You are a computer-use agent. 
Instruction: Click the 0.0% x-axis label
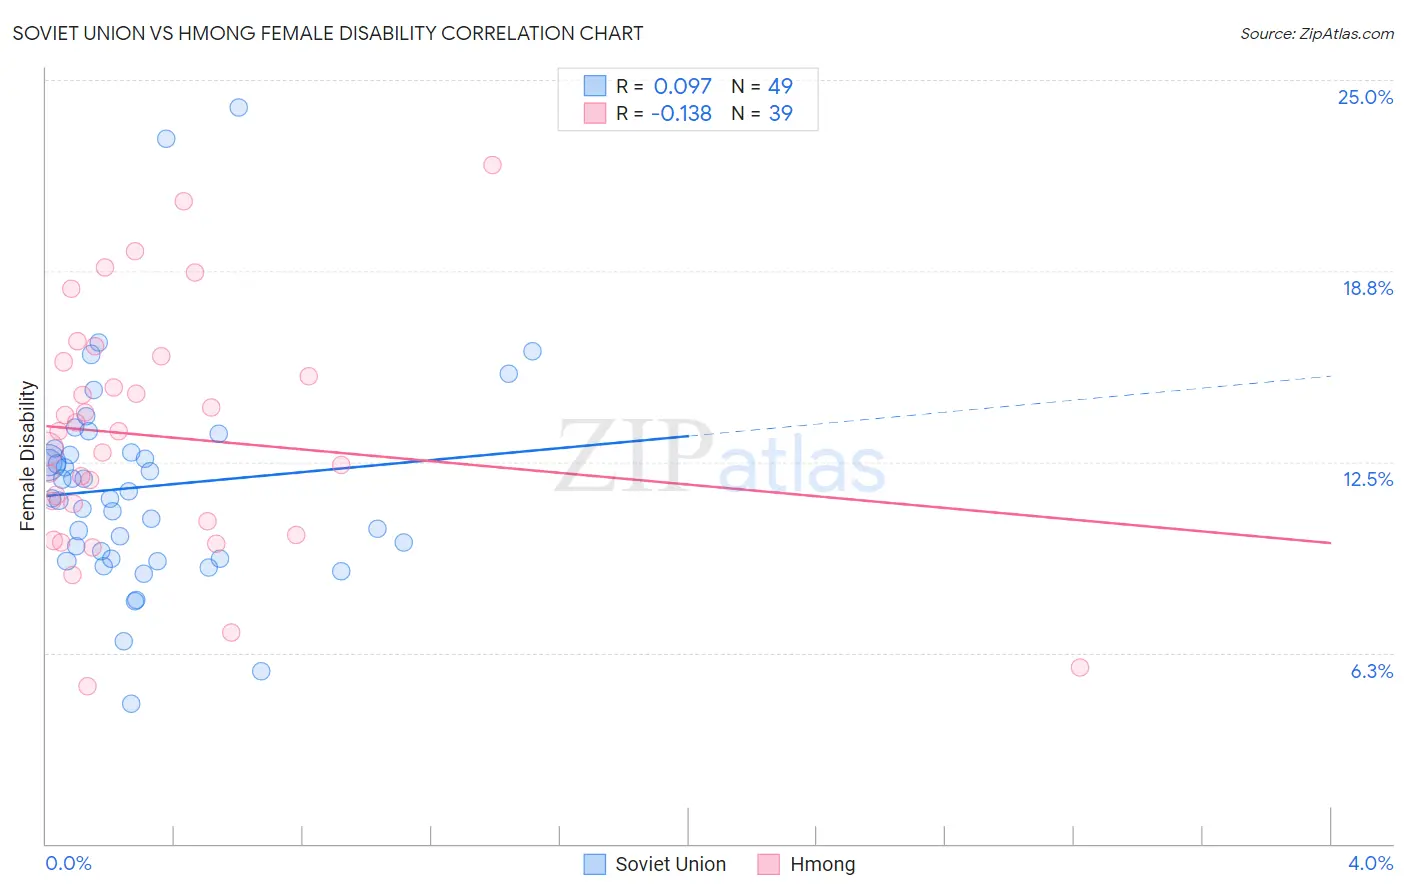[x=69, y=863]
